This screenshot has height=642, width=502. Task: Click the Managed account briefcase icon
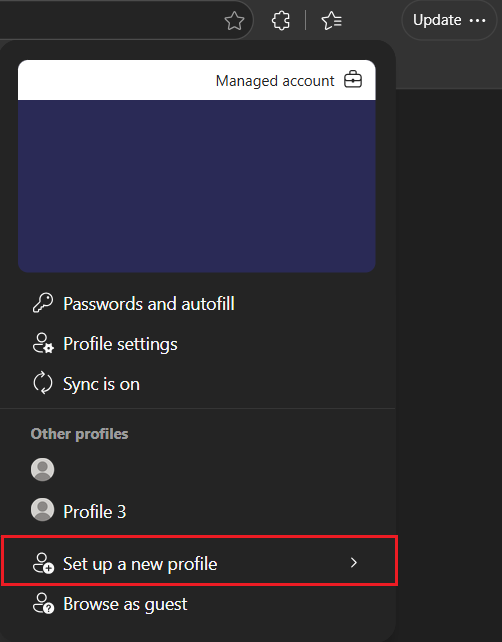coord(353,79)
